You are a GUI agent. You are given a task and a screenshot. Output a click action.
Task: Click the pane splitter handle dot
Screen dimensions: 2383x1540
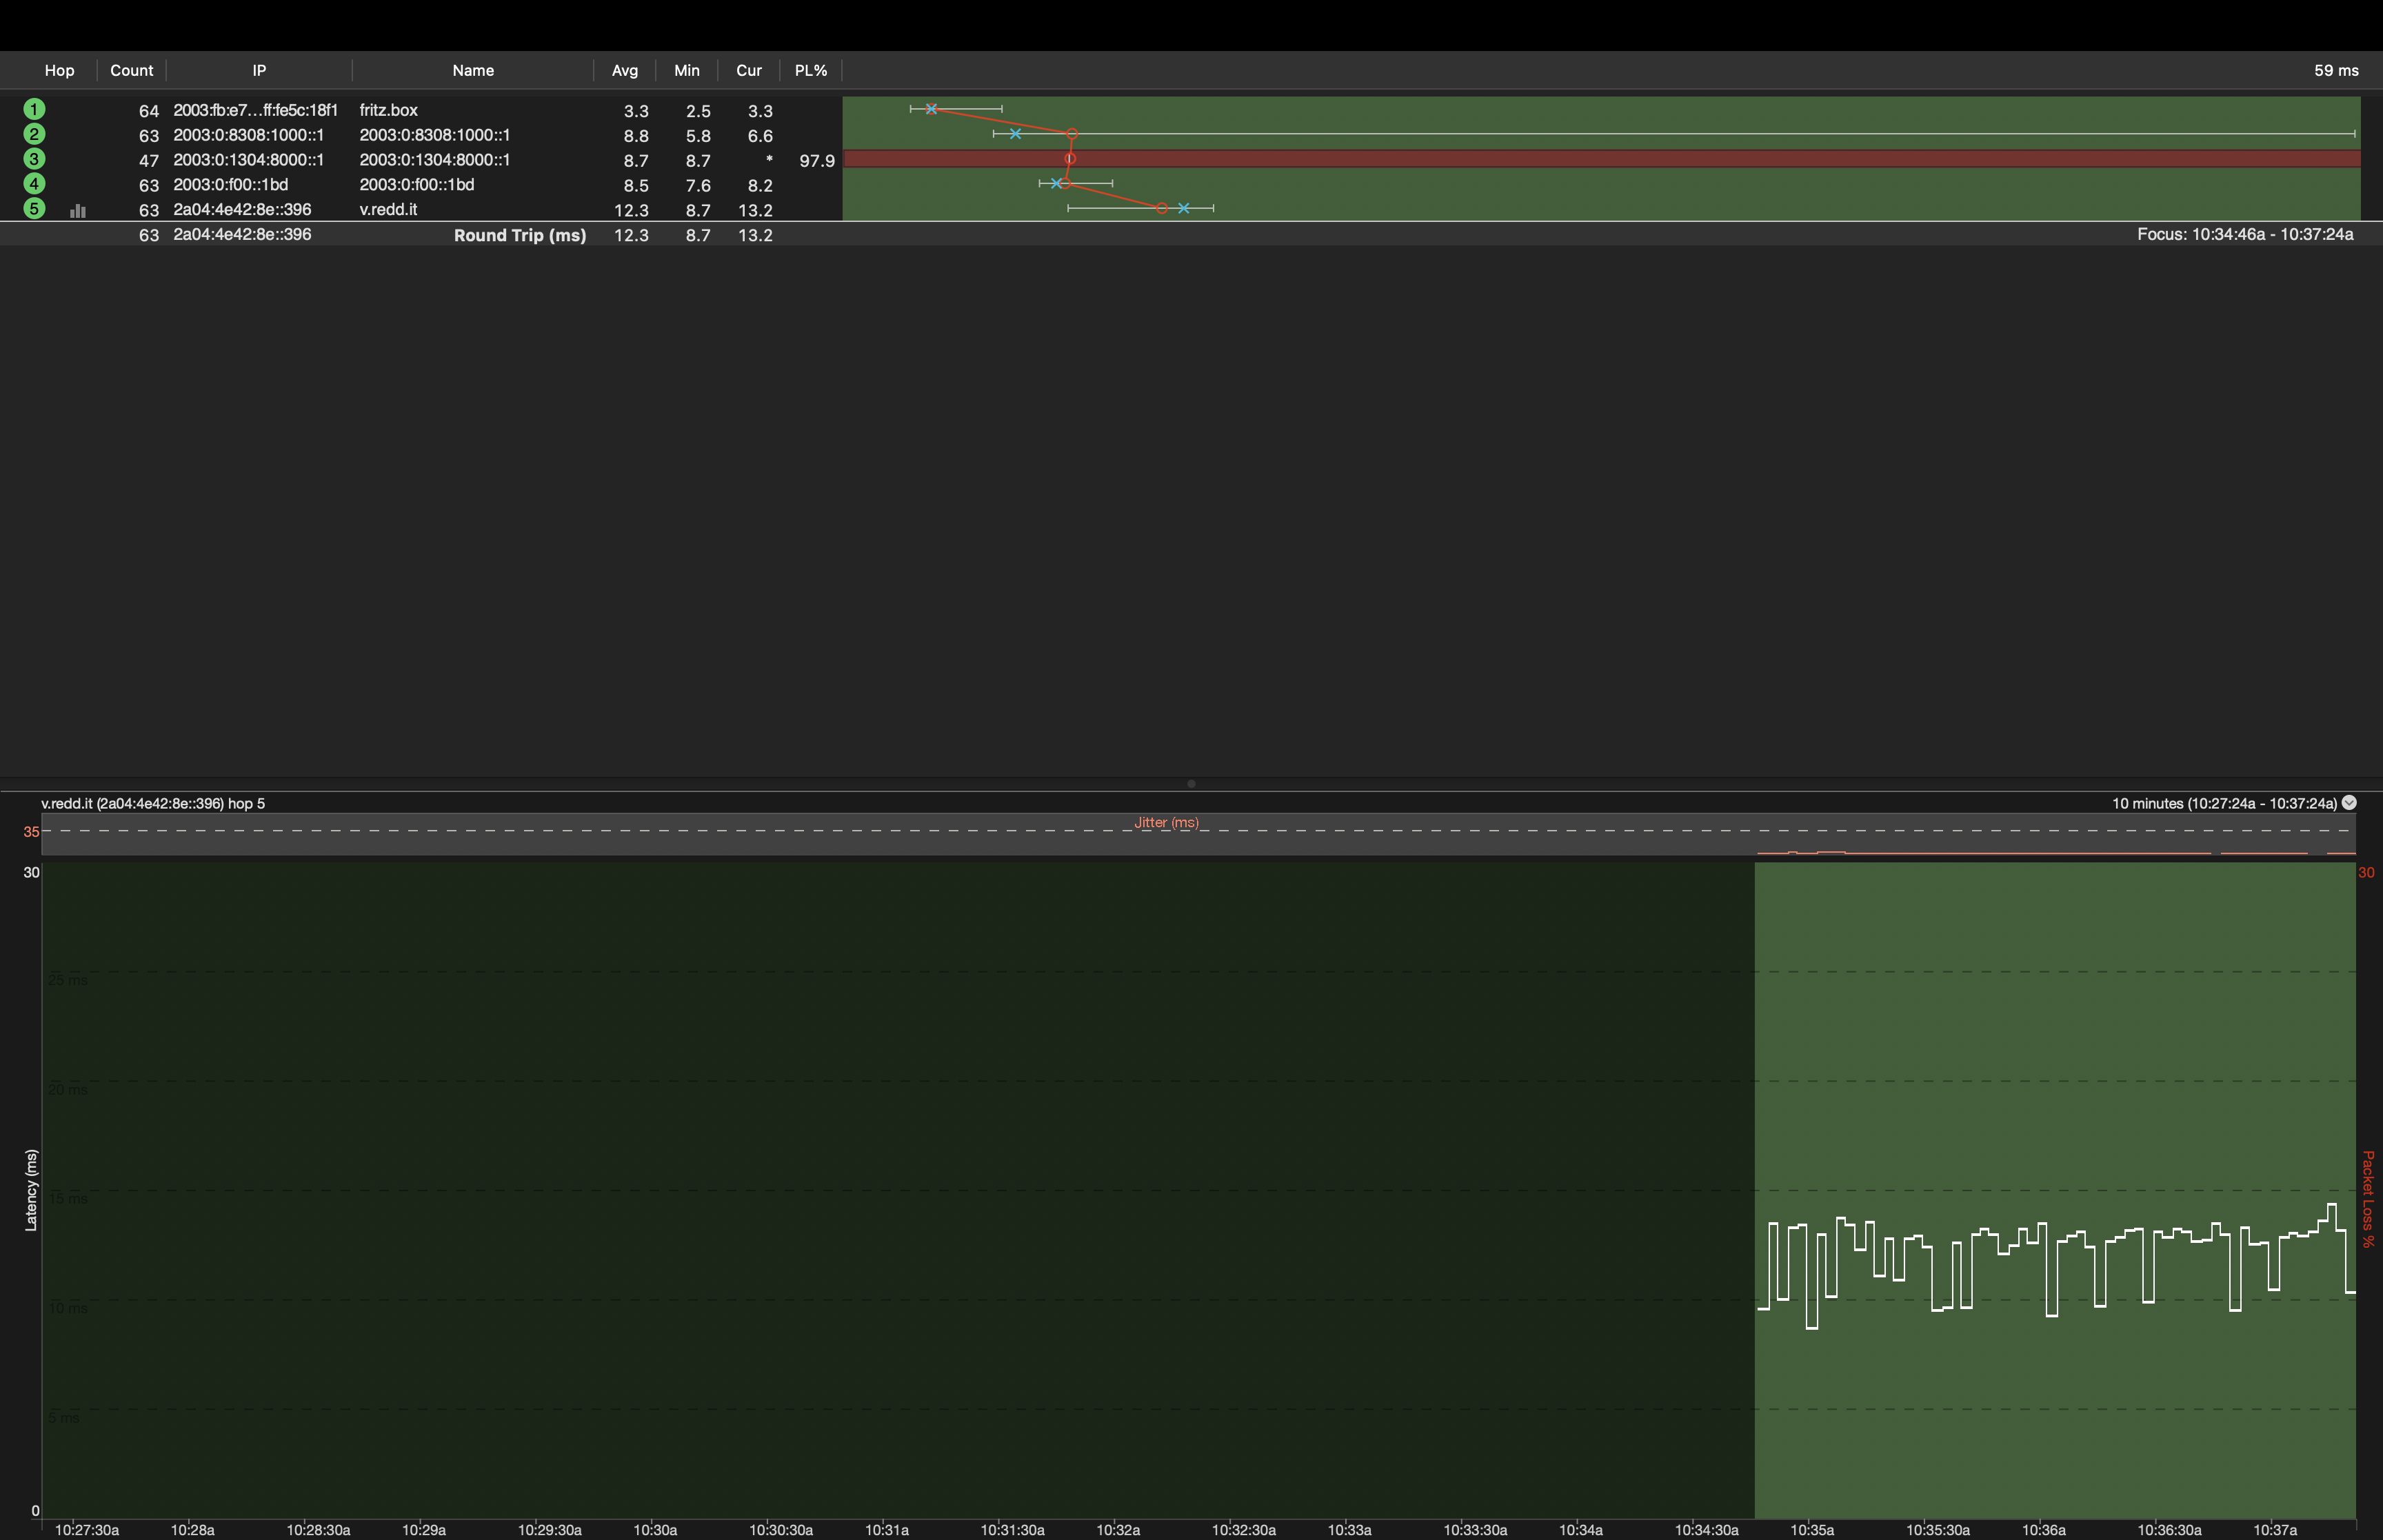1191,783
